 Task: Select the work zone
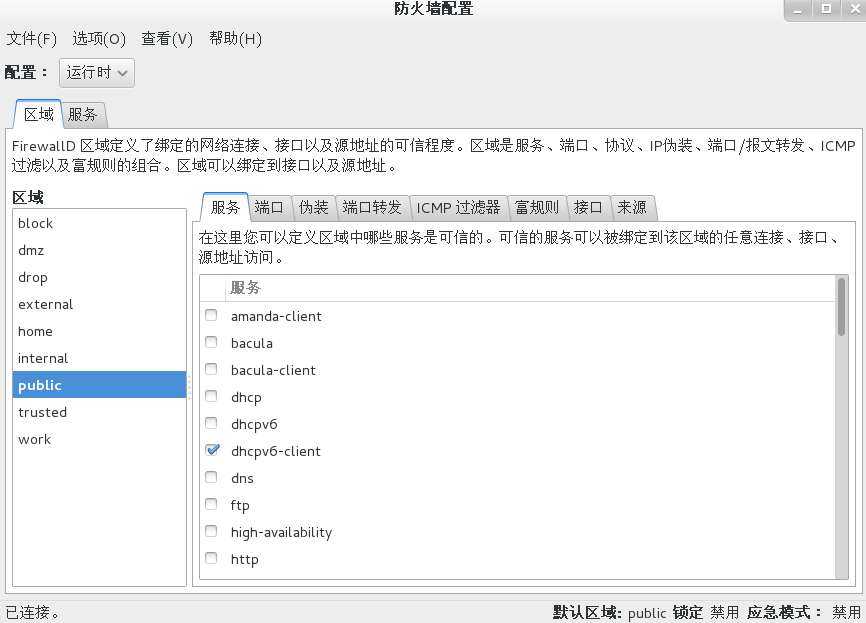click(x=99, y=440)
